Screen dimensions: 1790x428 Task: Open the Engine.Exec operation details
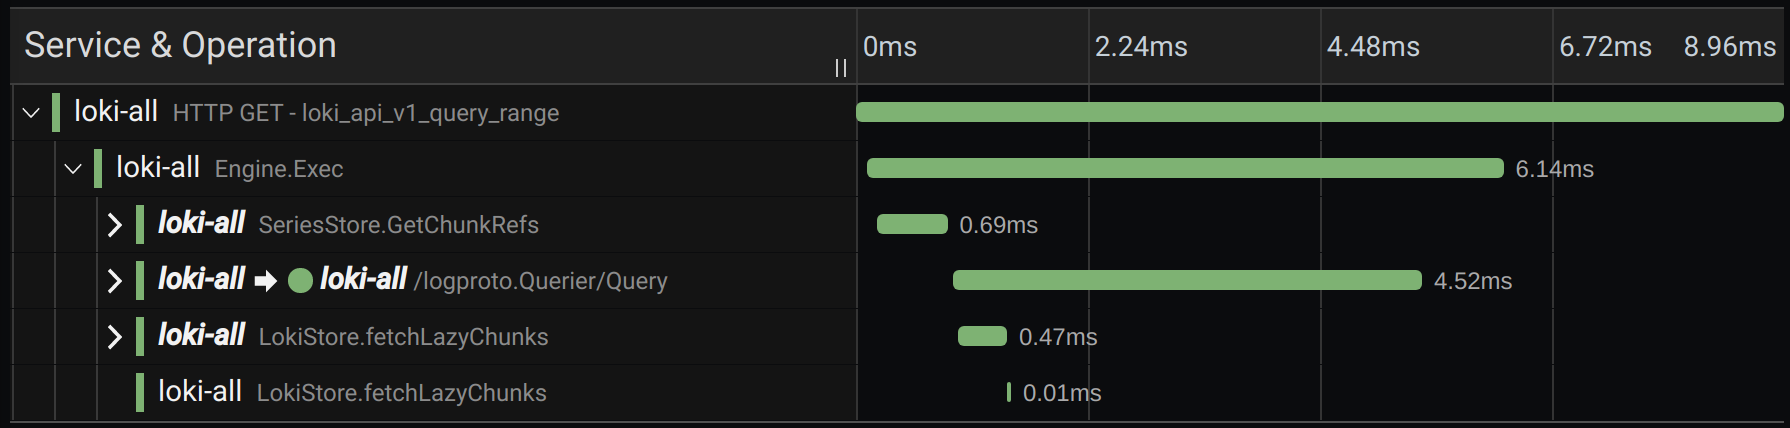[x=278, y=170]
